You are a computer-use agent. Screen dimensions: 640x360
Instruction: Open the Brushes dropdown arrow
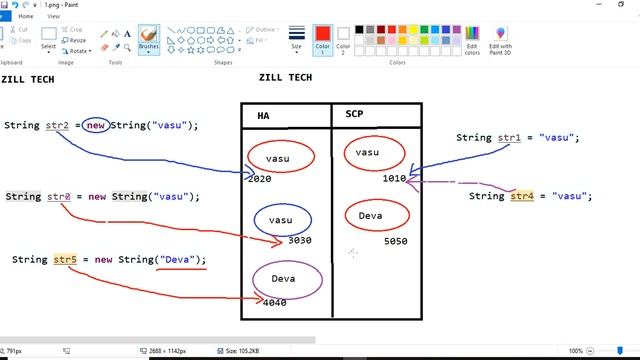[149, 52]
